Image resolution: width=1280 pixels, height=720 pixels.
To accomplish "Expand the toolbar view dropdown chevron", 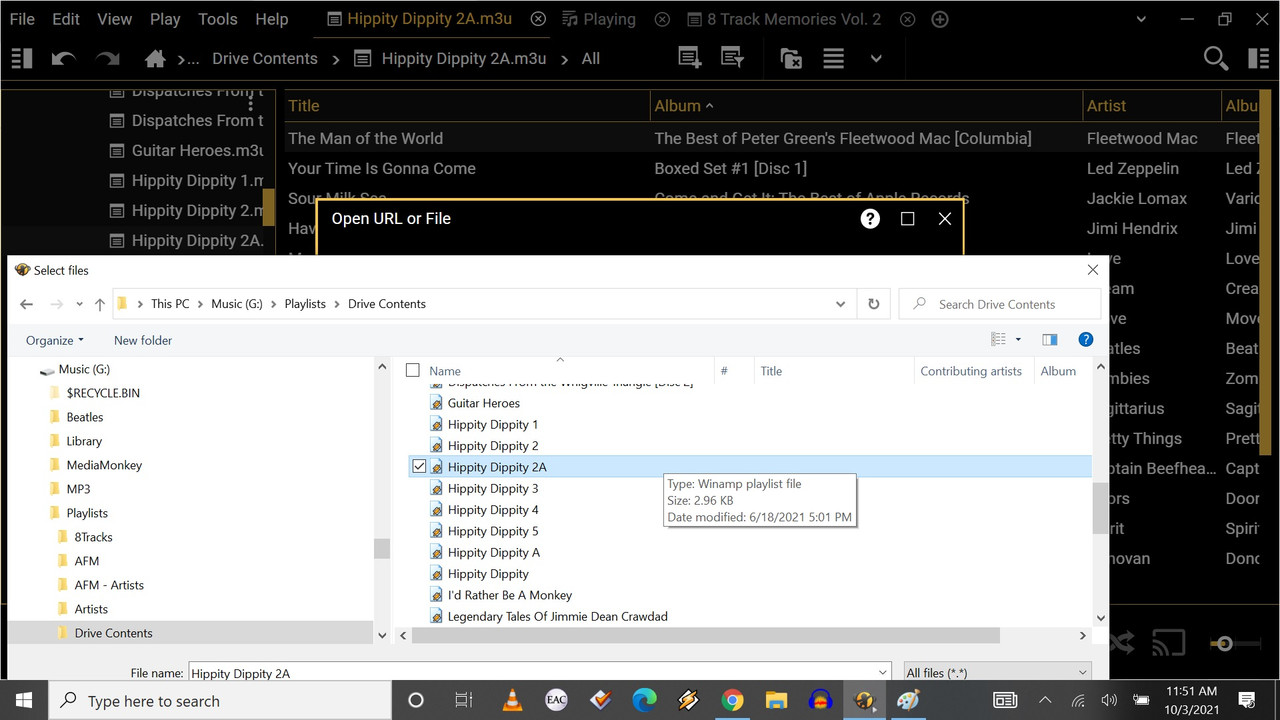I will click(x=876, y=59).
